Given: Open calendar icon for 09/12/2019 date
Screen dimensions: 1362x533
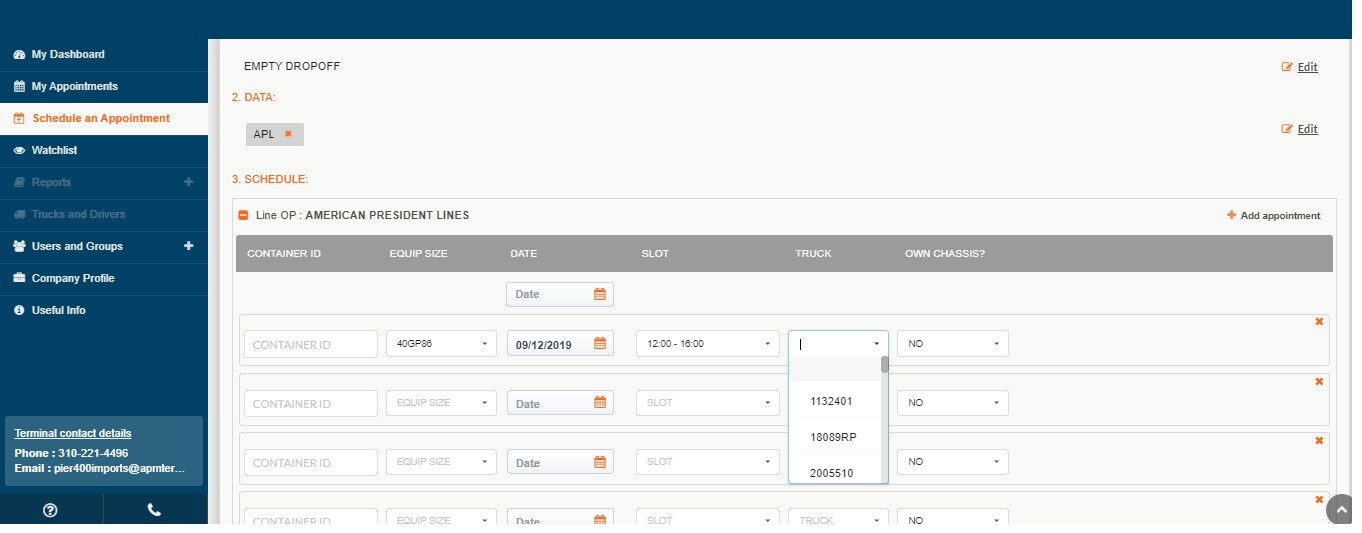Looking at the screenshot, I should click(x=600, y=344).
